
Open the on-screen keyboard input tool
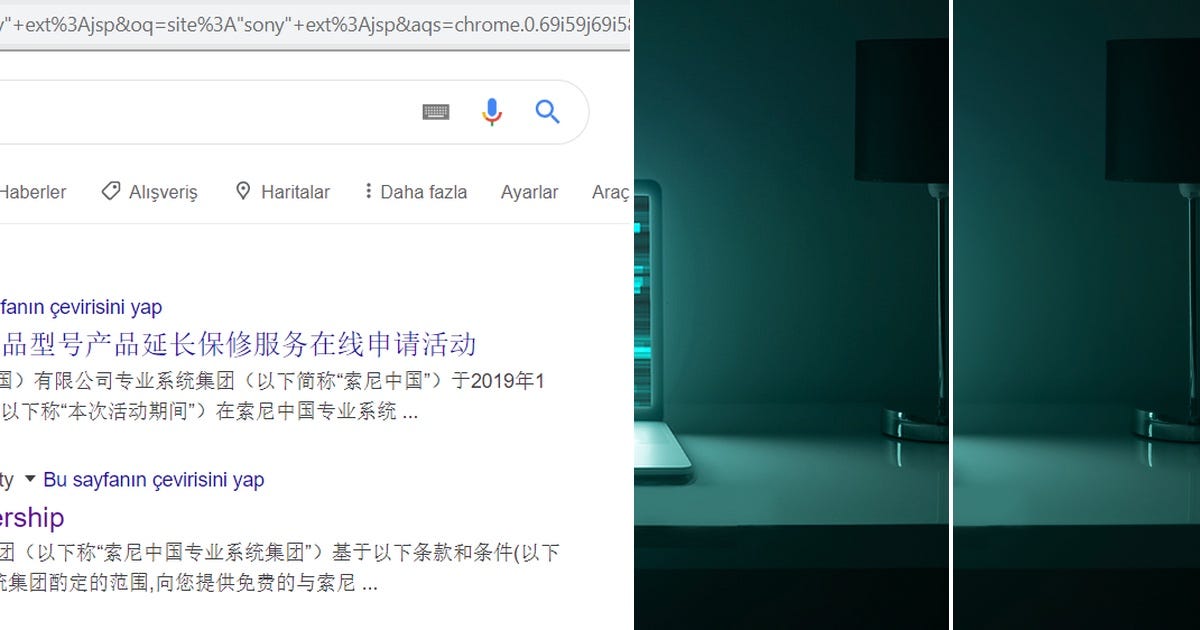436,112
